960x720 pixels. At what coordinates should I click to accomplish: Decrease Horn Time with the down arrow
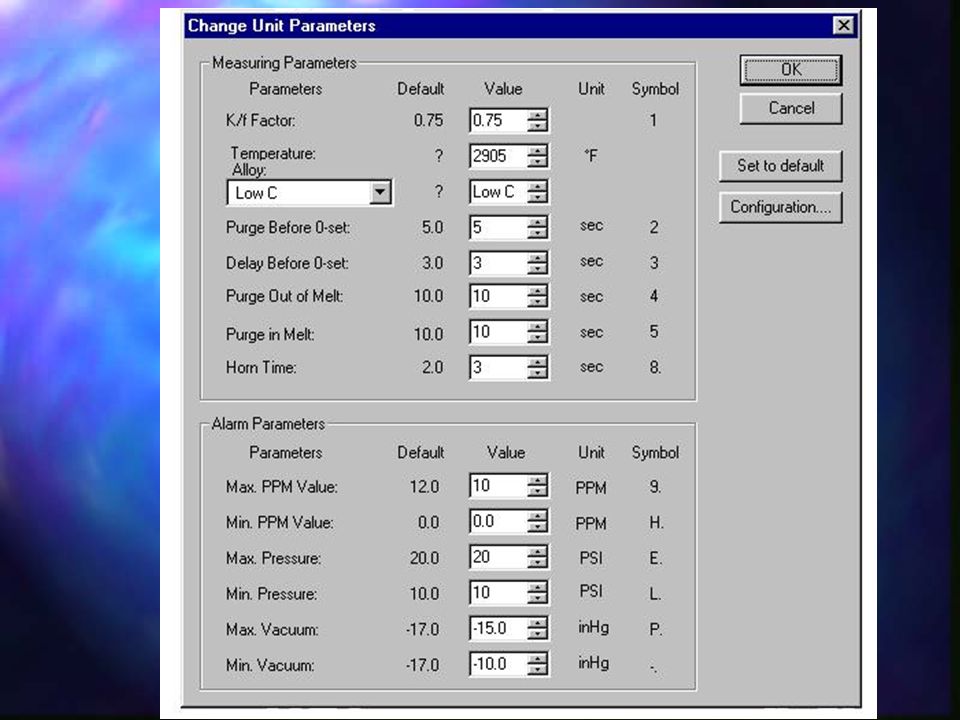coord(538,373)
